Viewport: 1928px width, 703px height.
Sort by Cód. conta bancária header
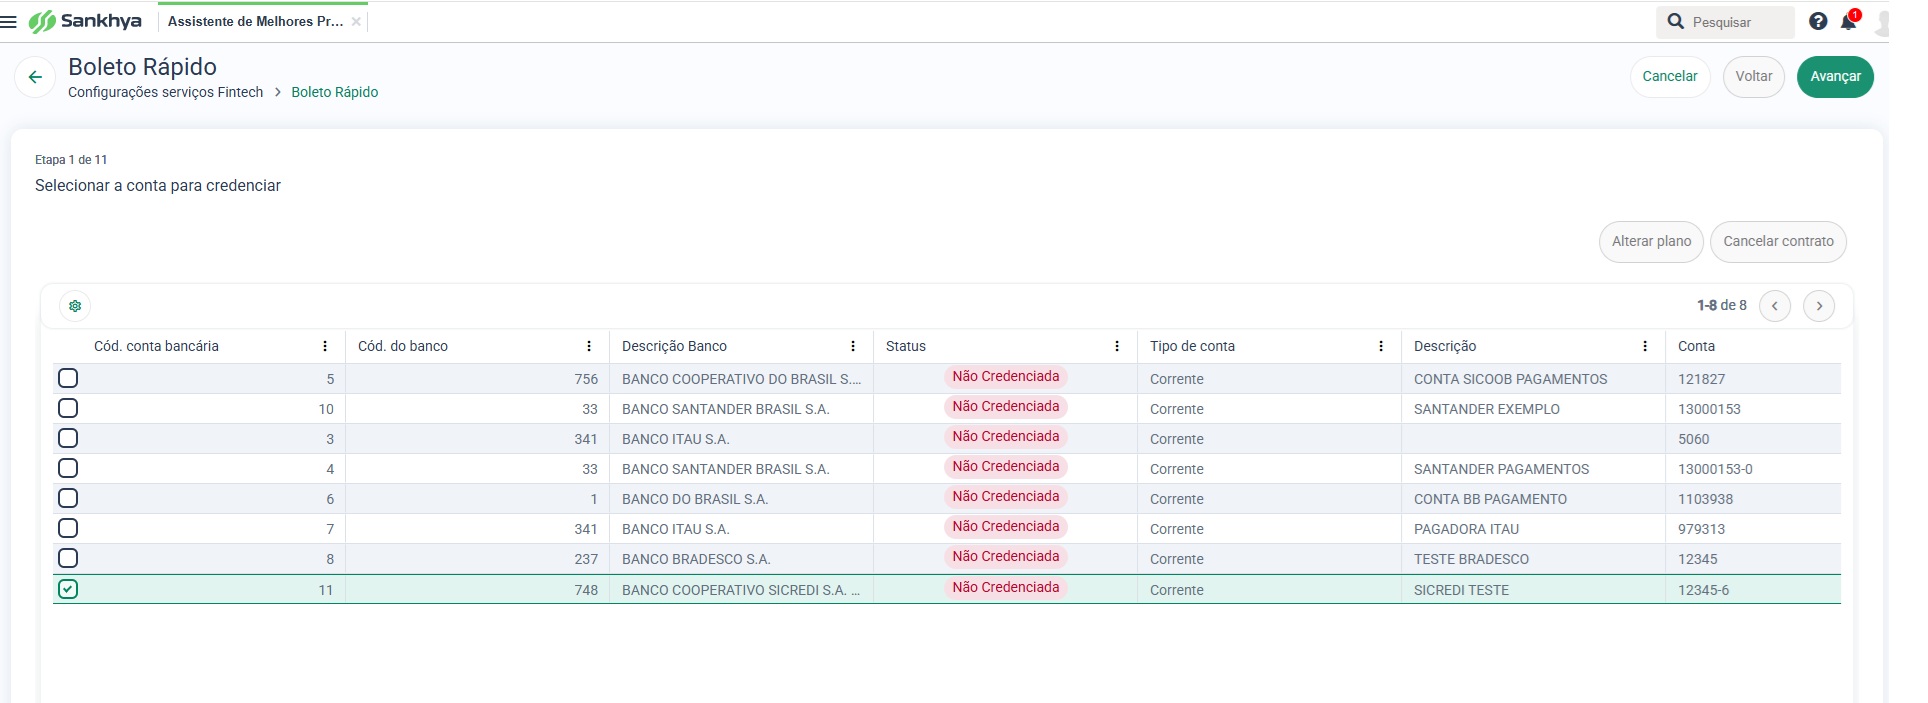[x=156, y=346]
